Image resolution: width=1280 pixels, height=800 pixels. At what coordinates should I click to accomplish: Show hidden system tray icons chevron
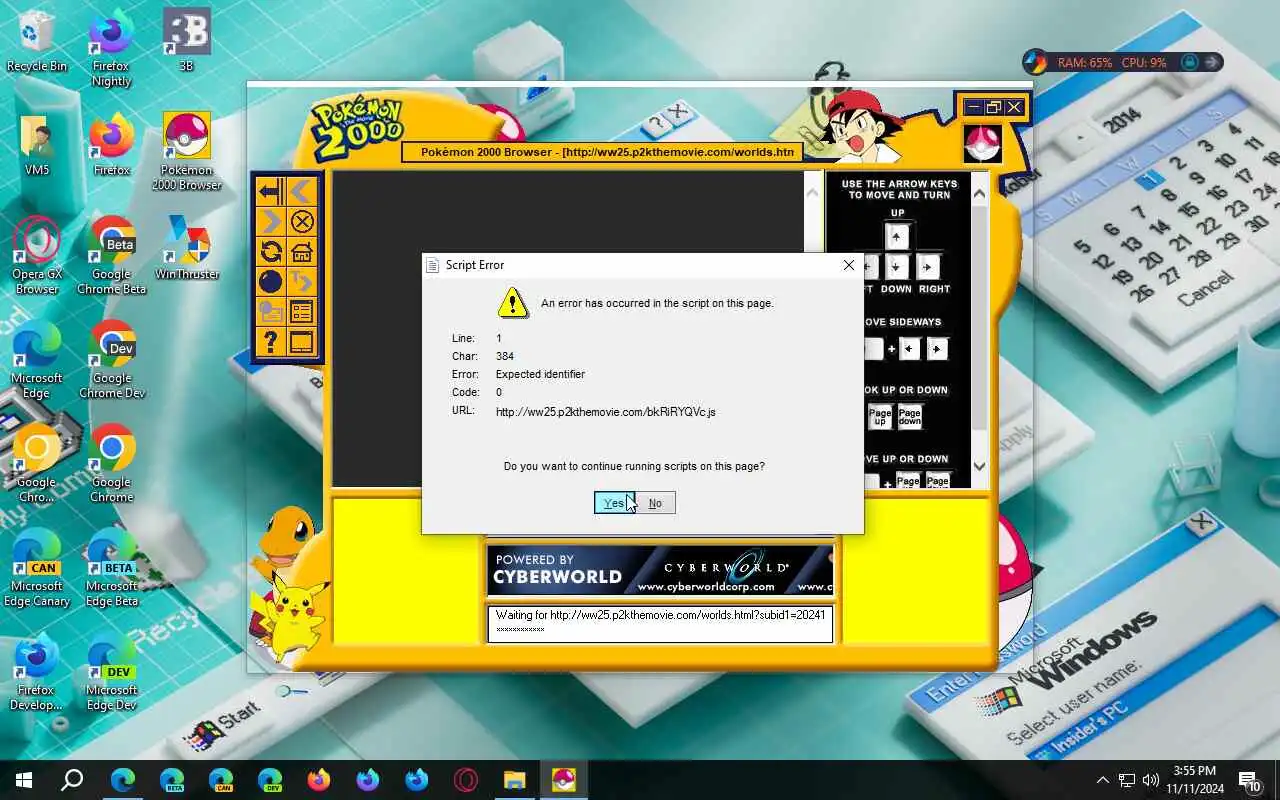pyautogui.click(x=1103, y=780)
